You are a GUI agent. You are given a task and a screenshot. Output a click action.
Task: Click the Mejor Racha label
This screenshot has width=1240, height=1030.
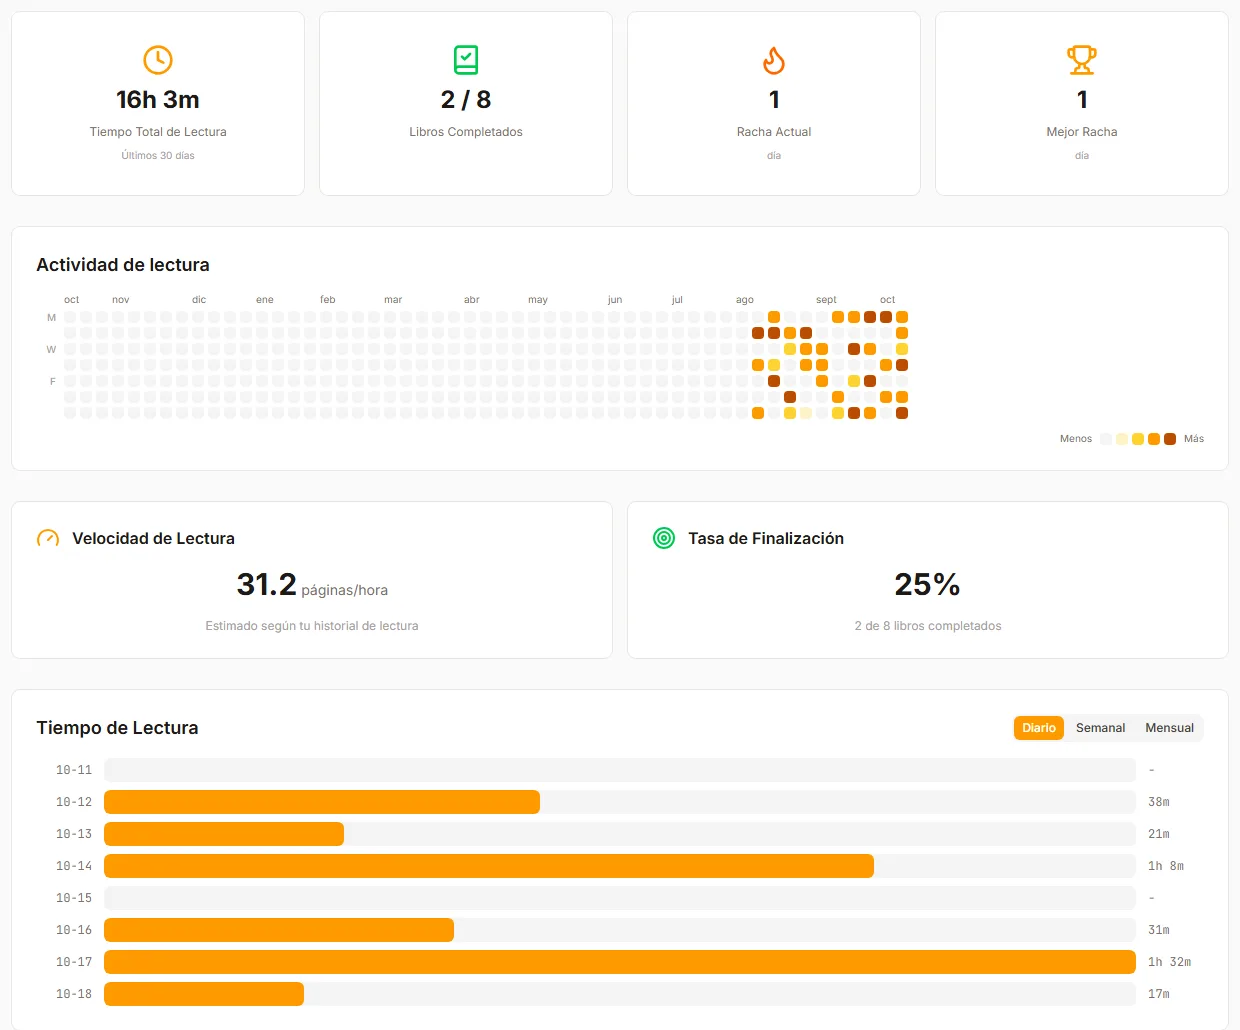click(x=1082, y=132)
